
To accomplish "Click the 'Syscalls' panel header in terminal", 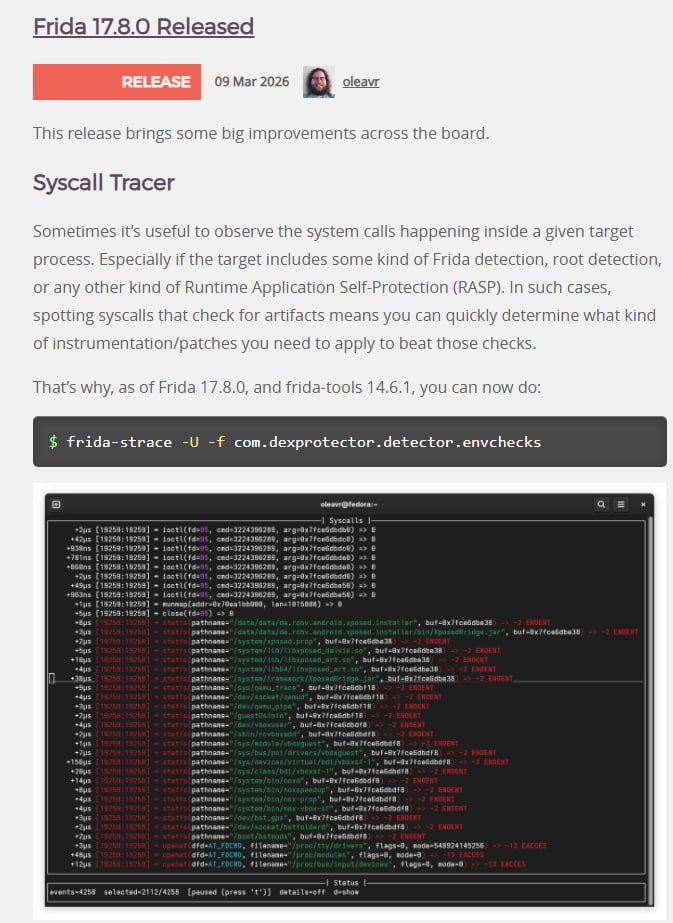I will [x=346, y=520].
